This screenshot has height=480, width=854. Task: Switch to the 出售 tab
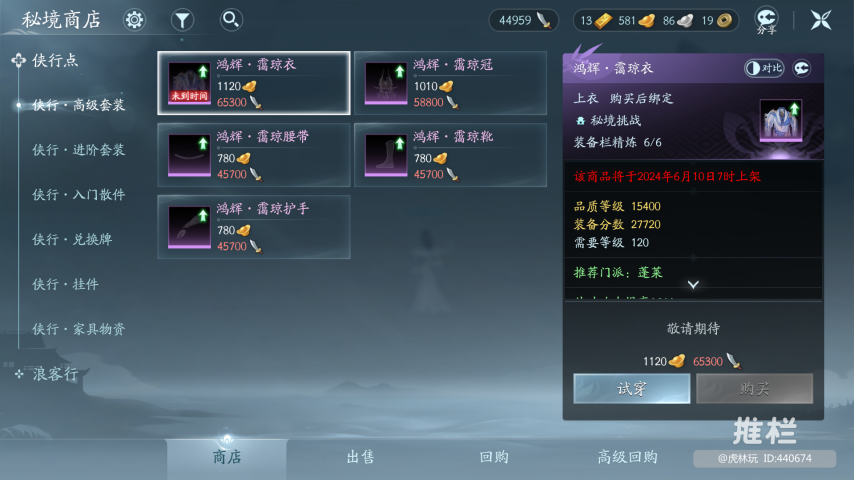coord(360,457)
